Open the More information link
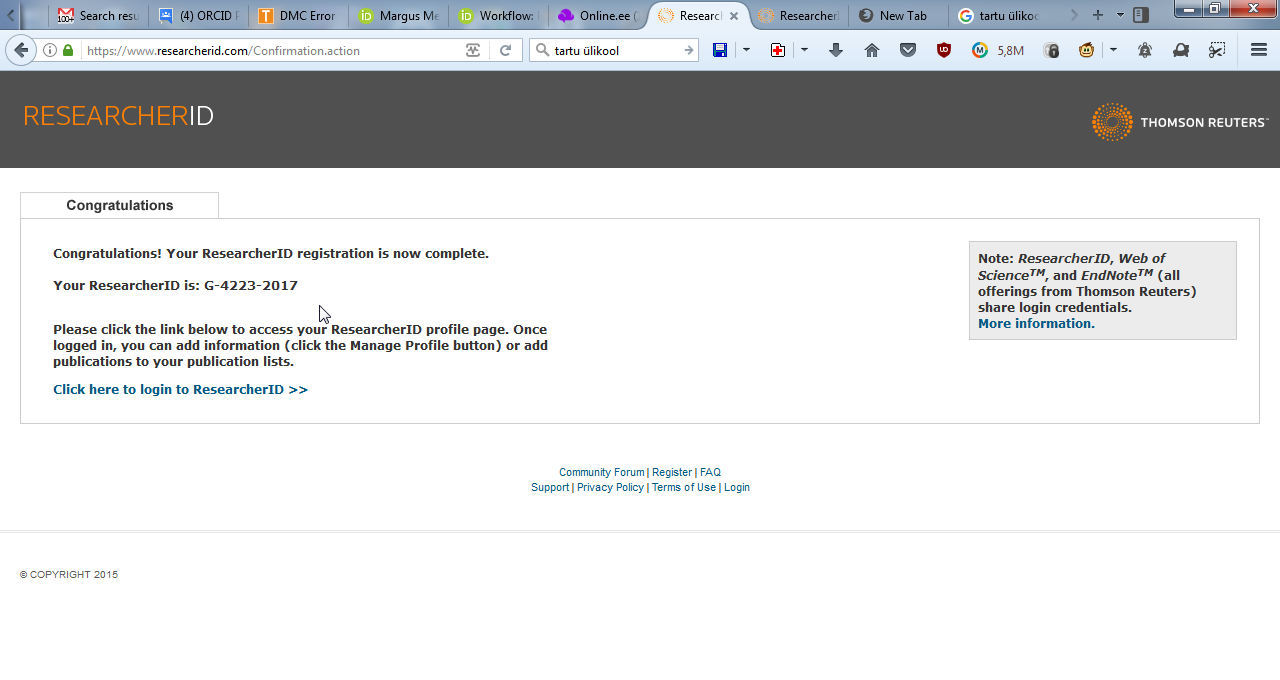1280x680 pixels. pyautogui.click(x=1036, y=324)
